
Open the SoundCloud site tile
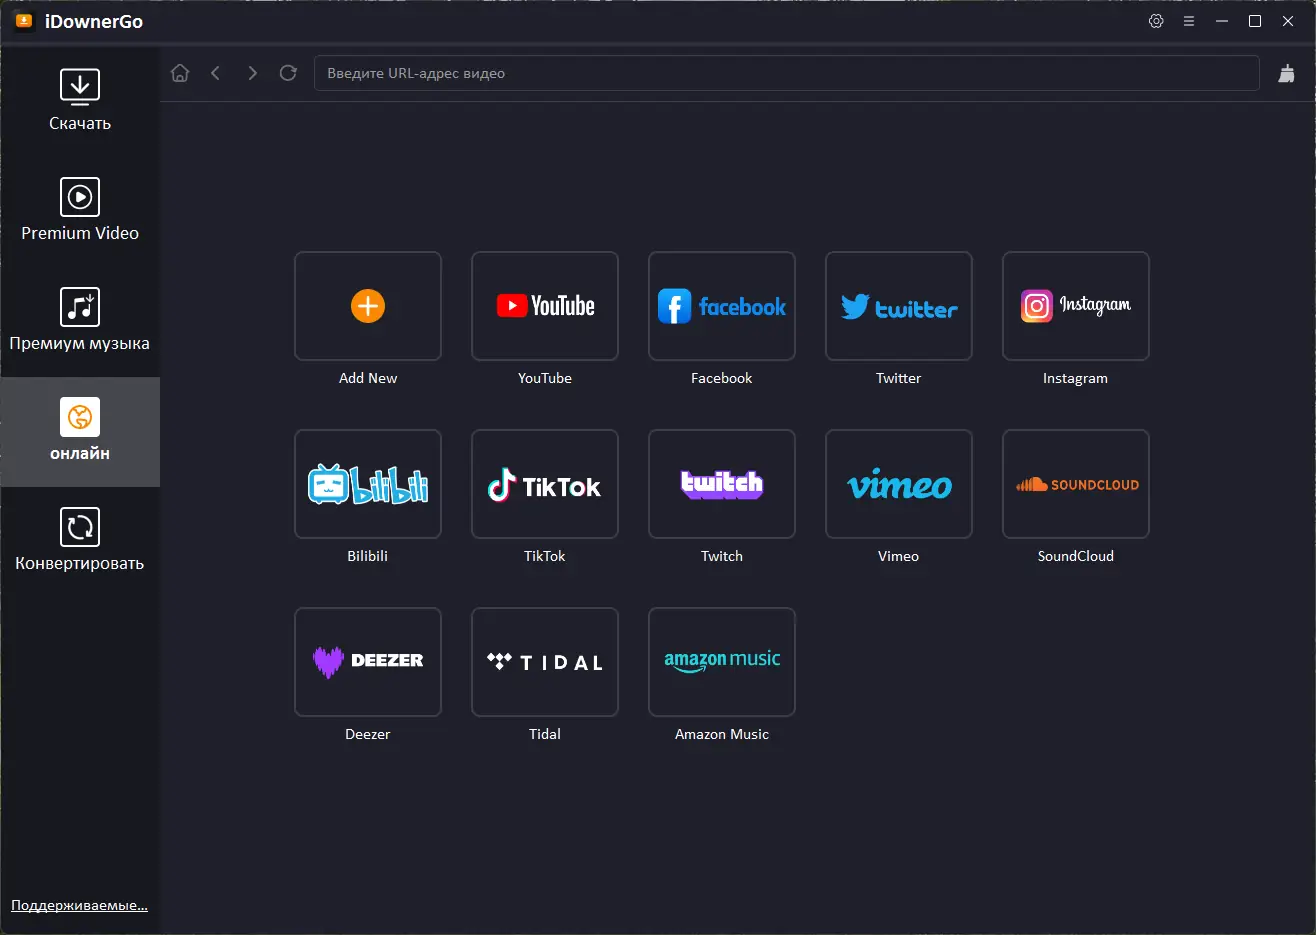tap(1076, 484)
